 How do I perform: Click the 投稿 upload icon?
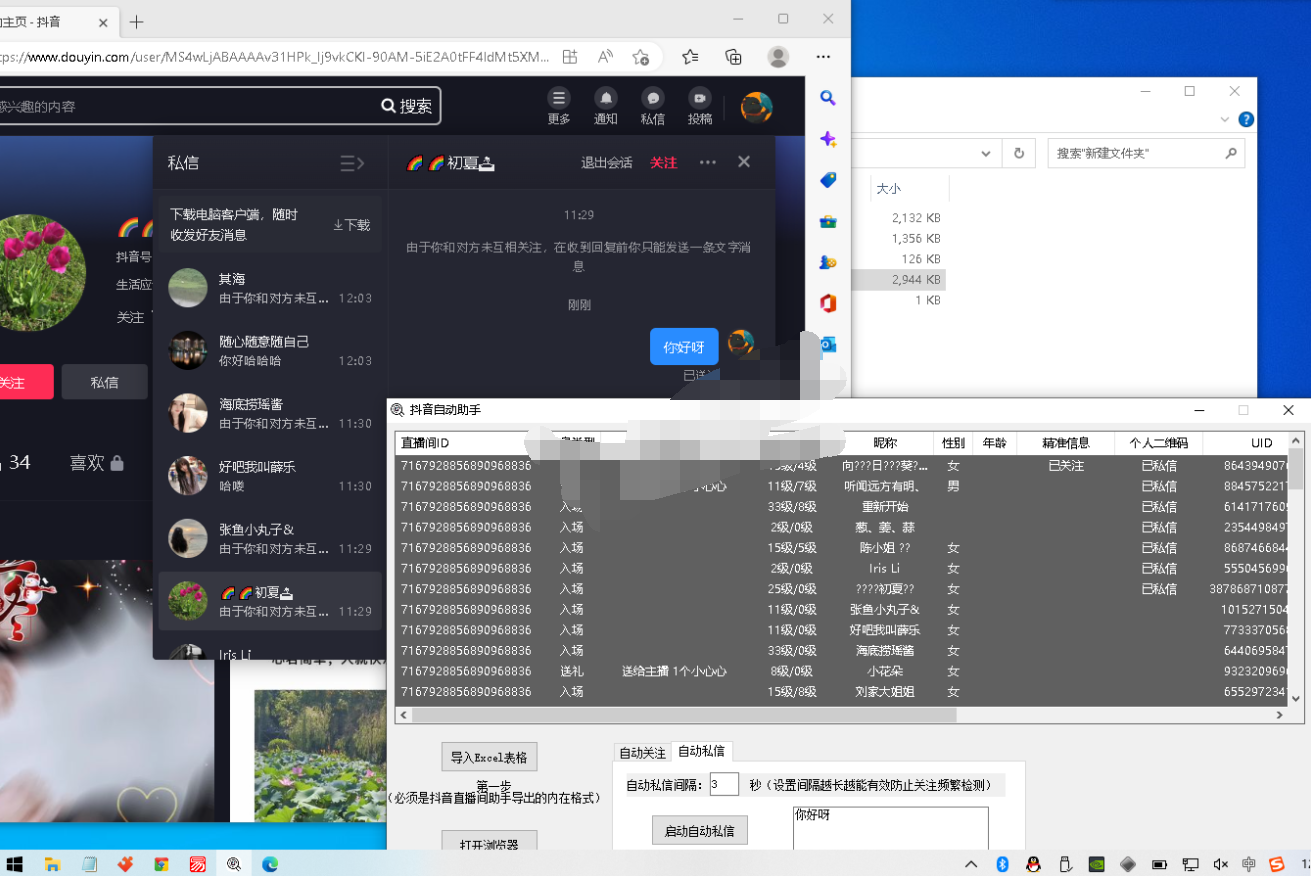700,99
